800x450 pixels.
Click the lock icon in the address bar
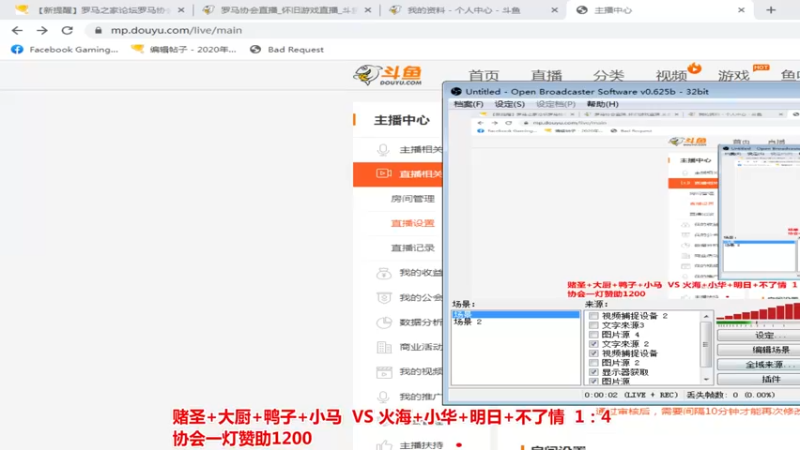point(98,31)
